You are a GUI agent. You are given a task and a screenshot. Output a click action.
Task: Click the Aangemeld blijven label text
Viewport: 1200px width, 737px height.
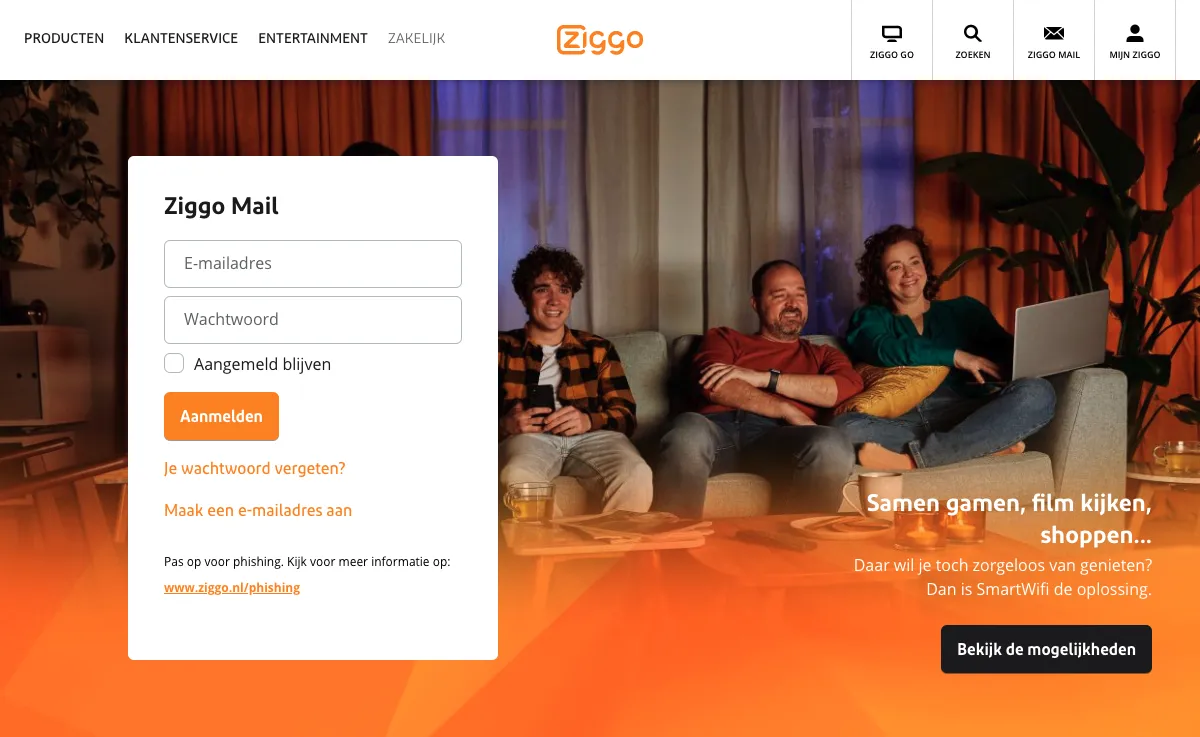tap(262, 364)
